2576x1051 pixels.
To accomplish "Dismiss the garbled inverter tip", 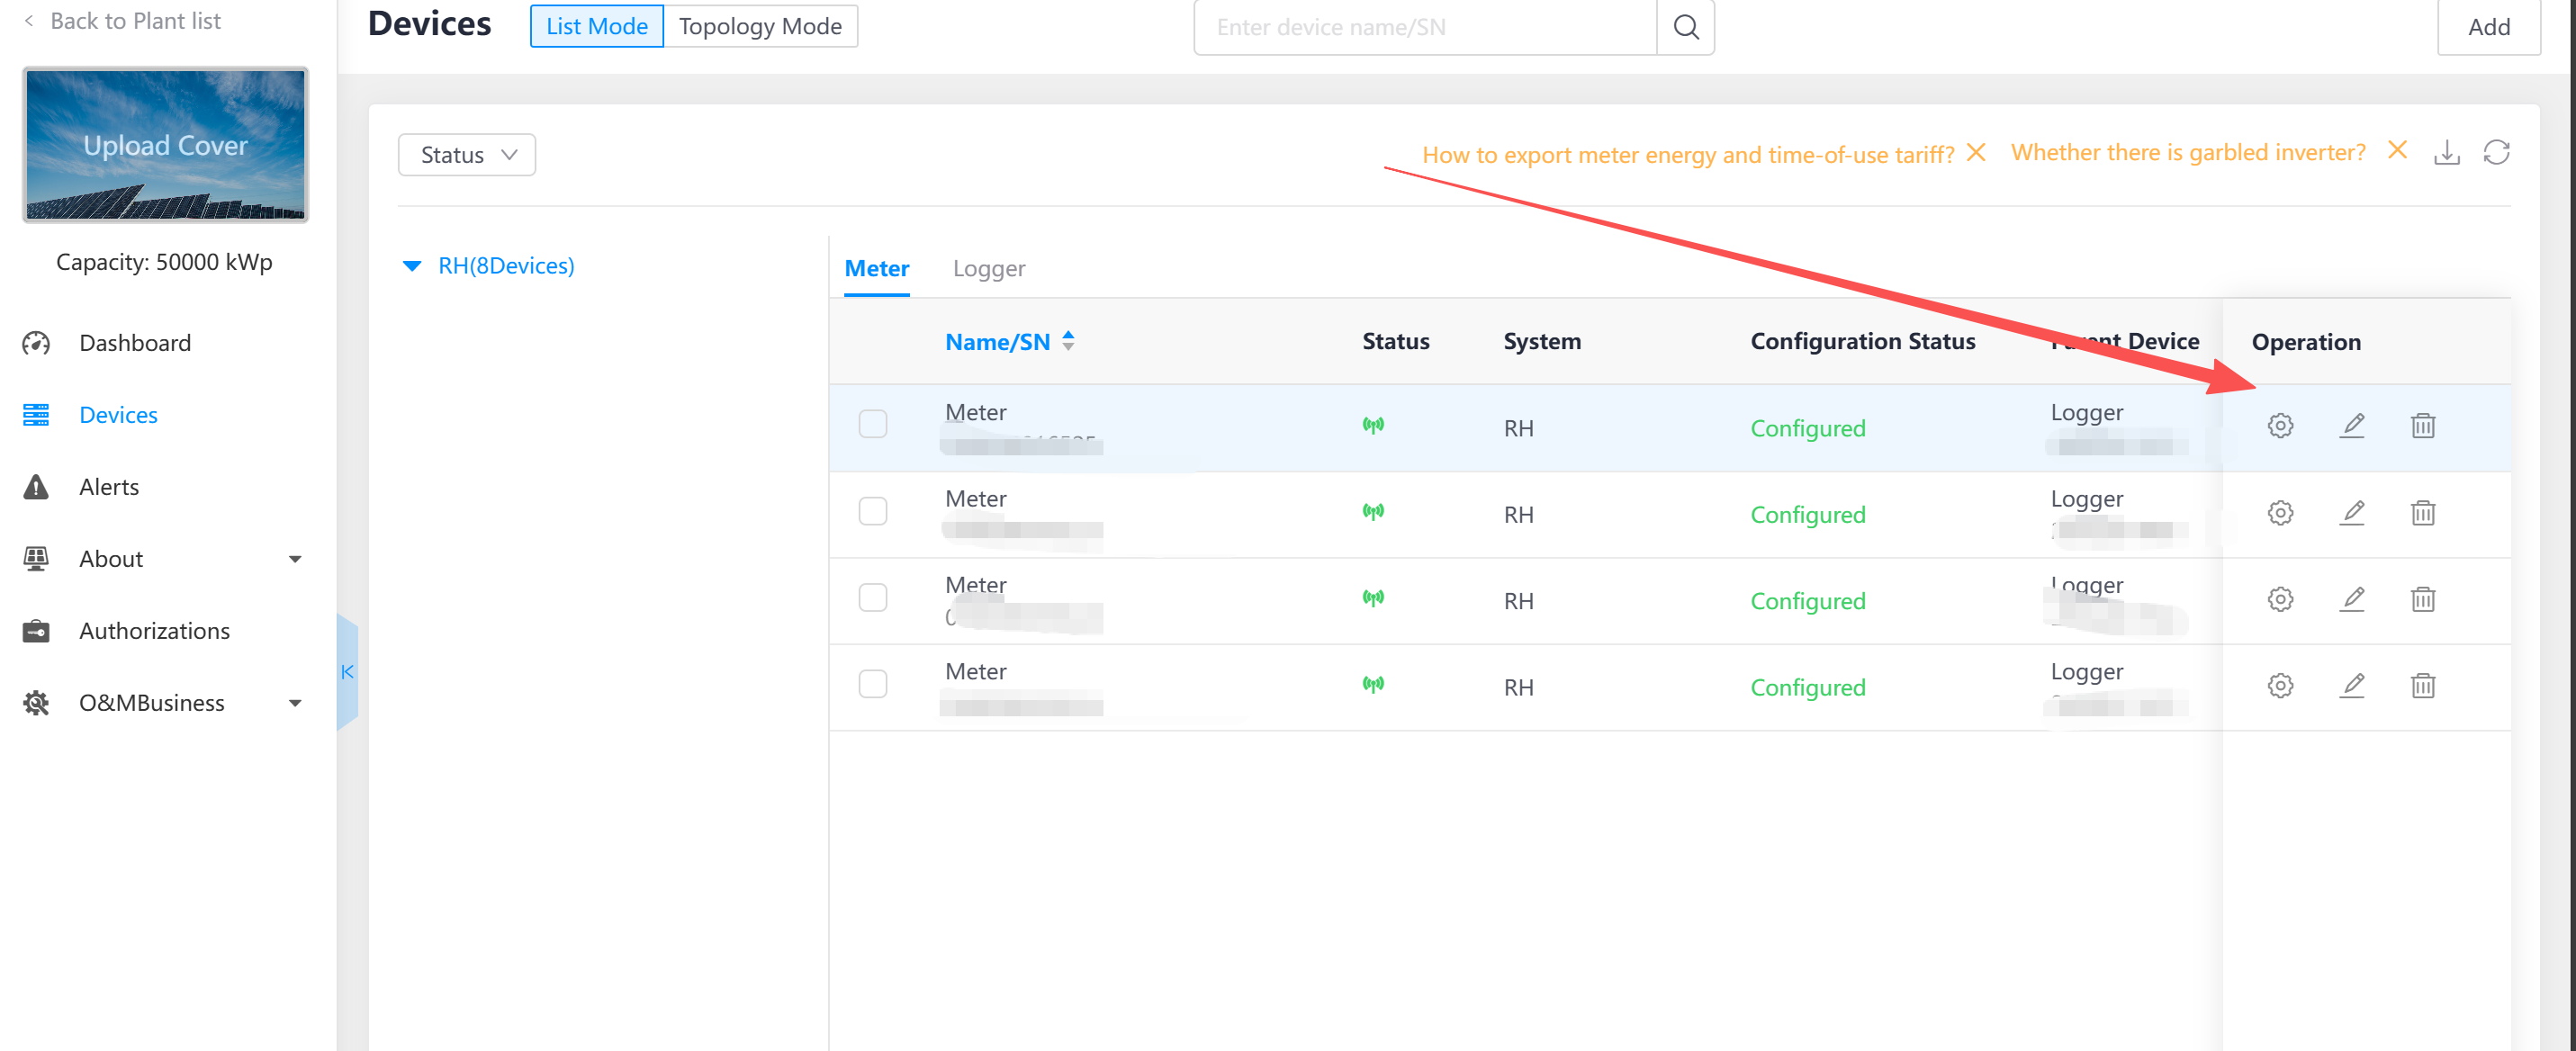I will [x=2397, y=151].
